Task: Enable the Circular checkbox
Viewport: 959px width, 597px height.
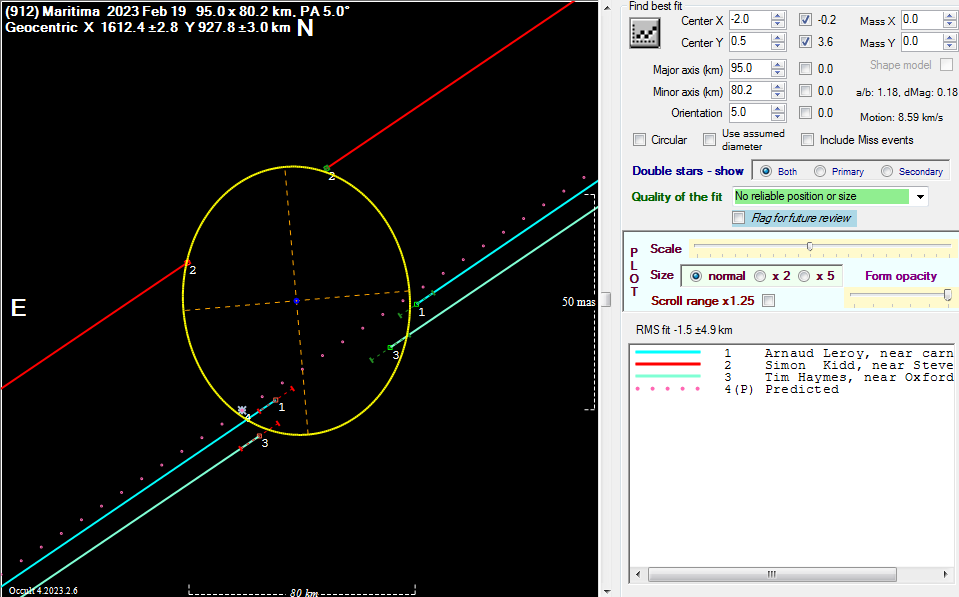Action: click(x=640, y=140)
